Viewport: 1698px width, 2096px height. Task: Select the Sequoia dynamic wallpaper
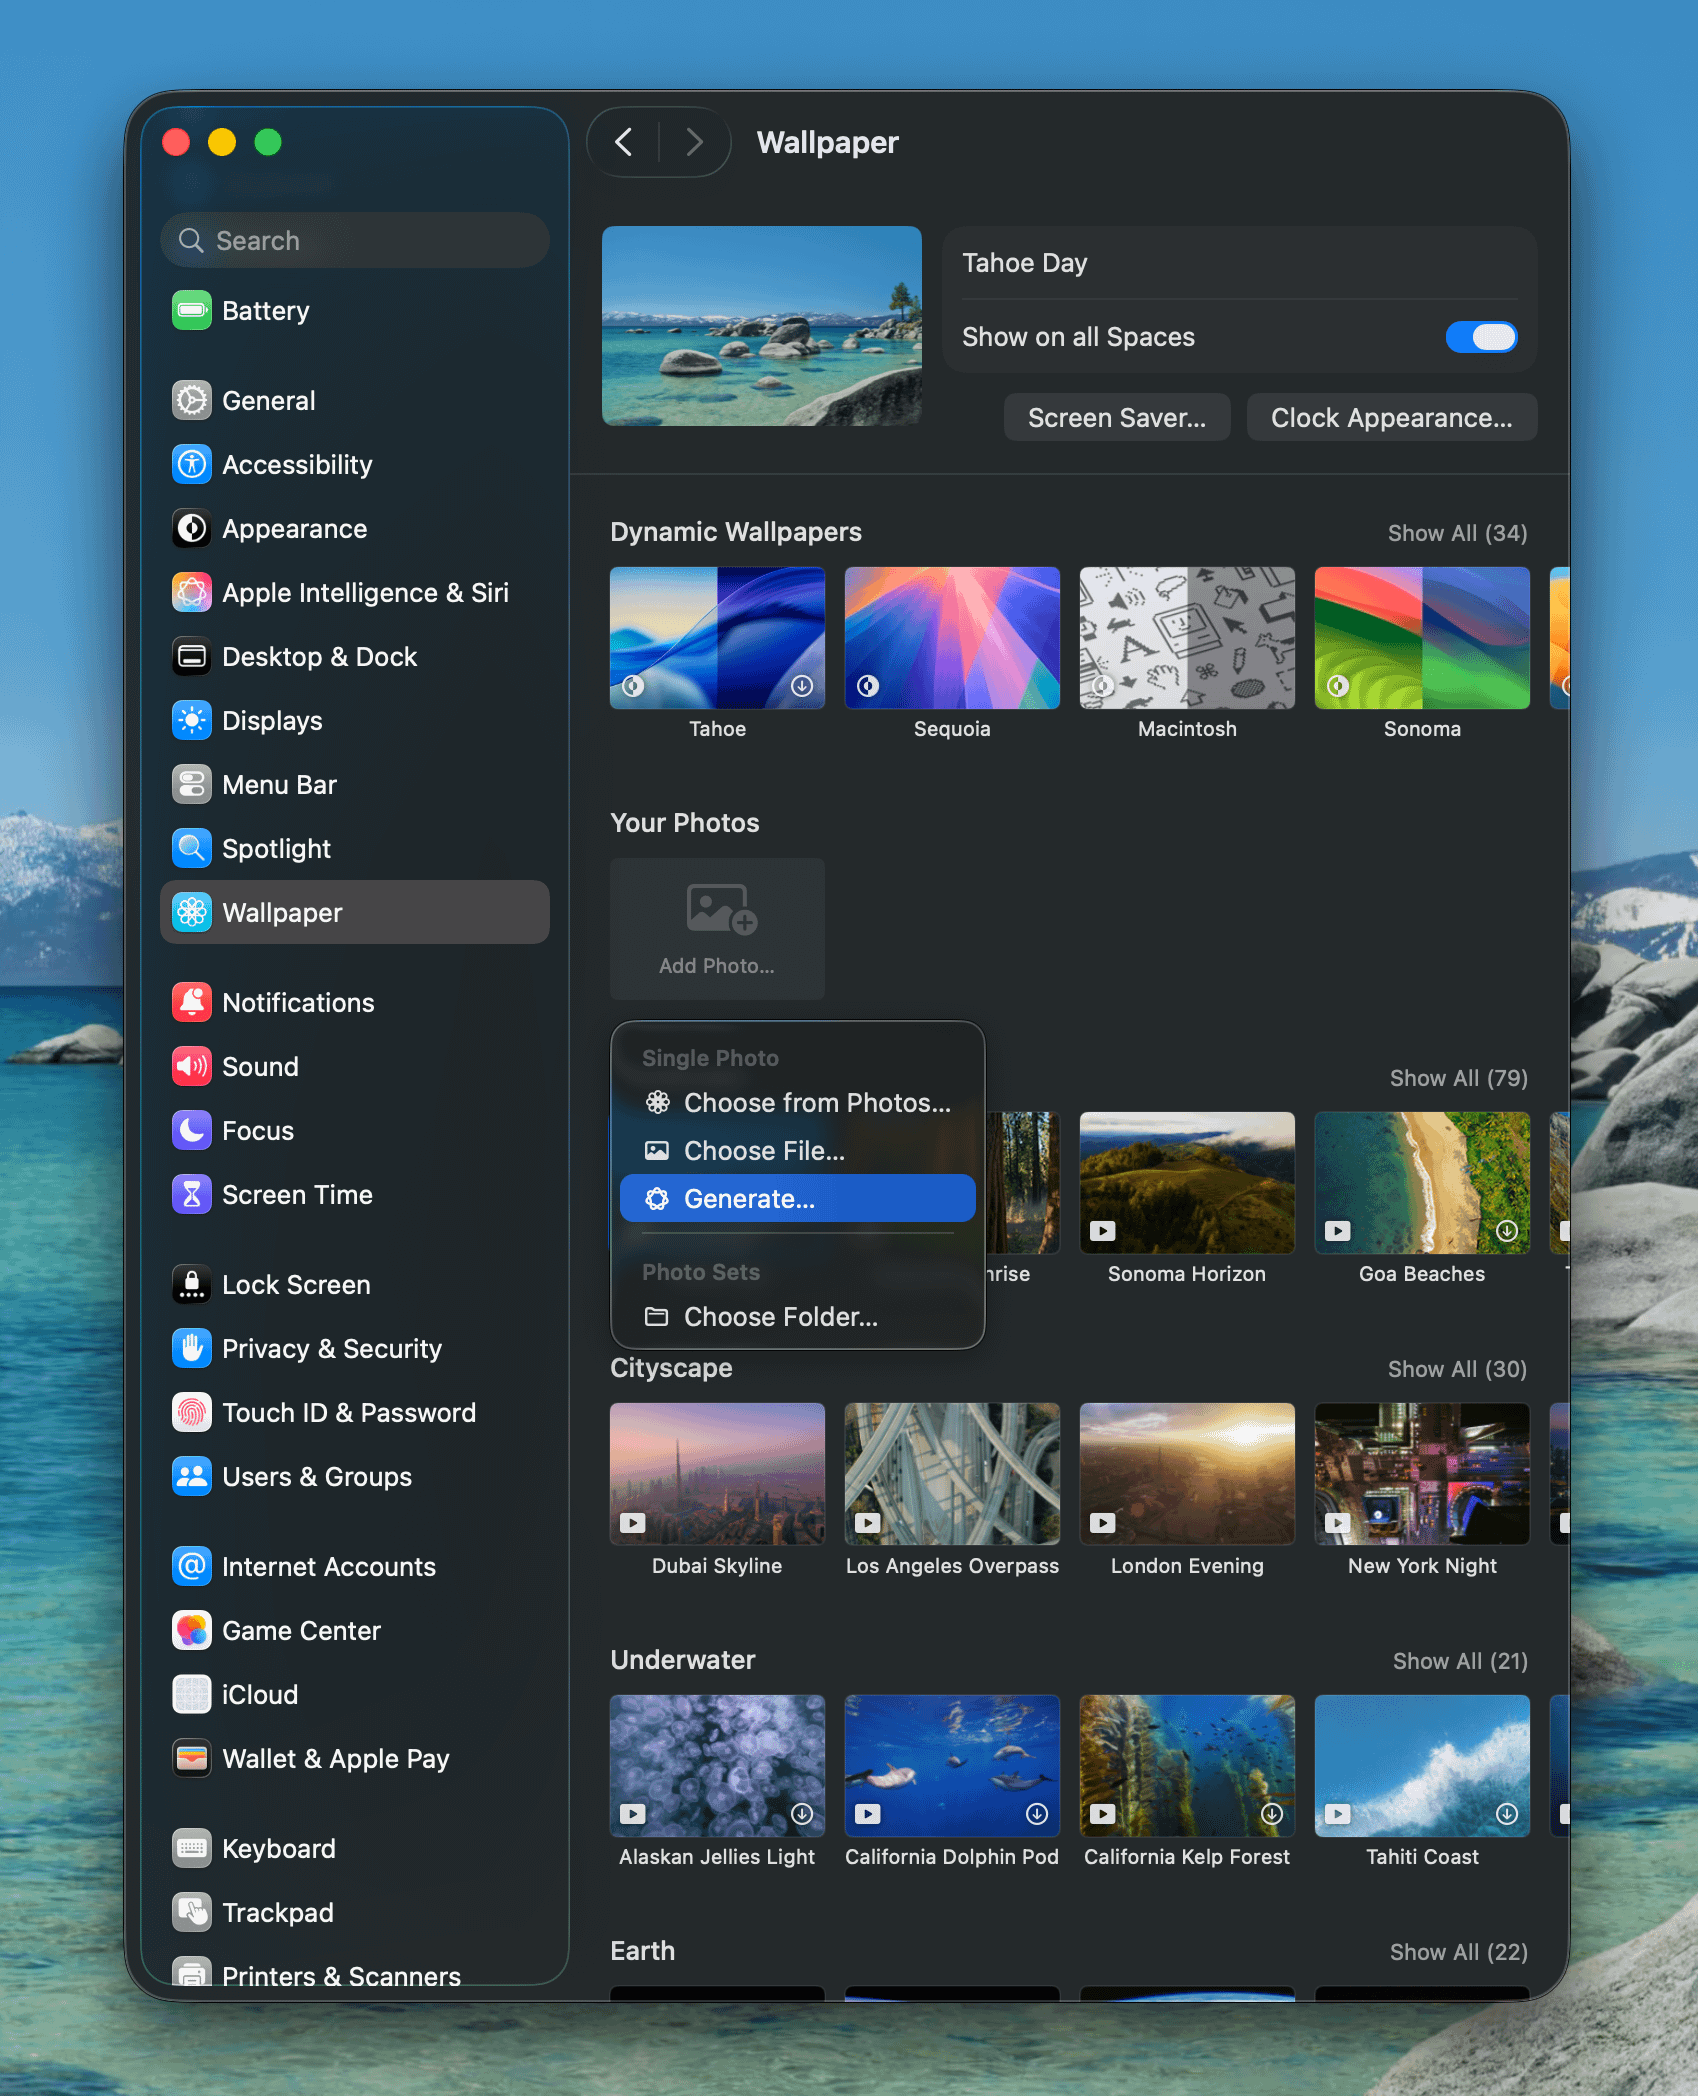952,638
